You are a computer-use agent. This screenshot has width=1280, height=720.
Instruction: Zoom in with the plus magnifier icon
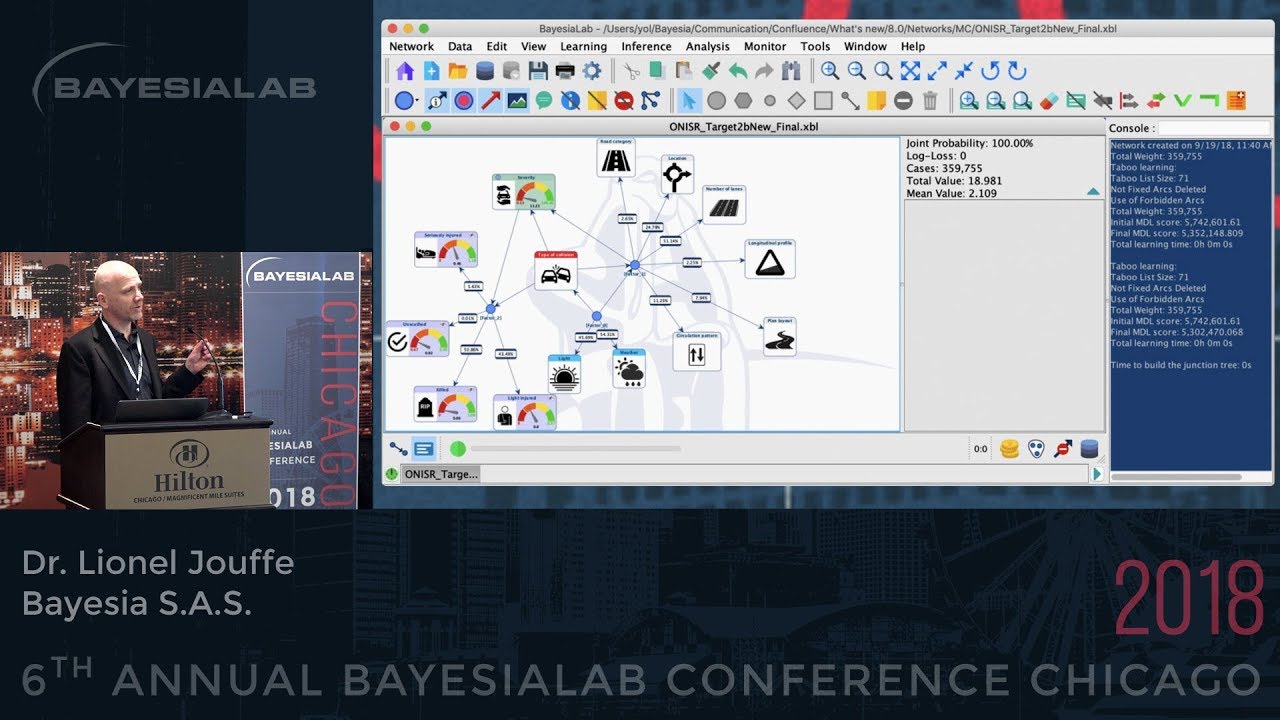830,71
